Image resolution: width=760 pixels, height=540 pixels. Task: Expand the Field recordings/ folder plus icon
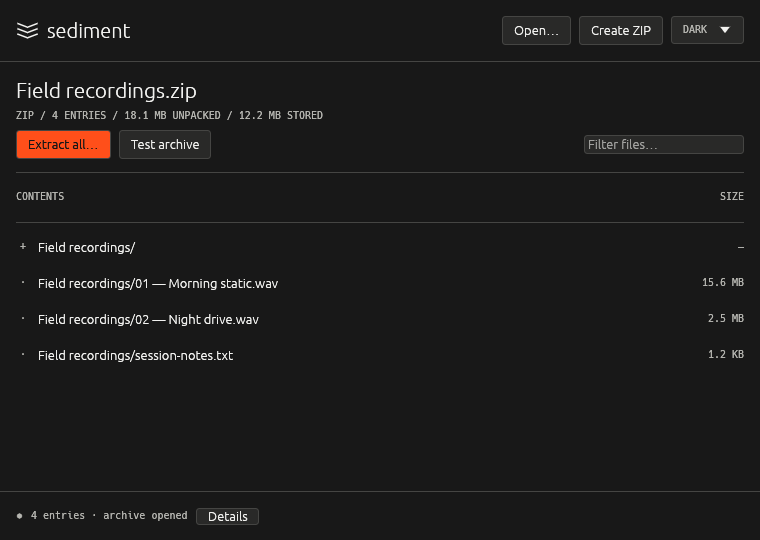[23, 247]
